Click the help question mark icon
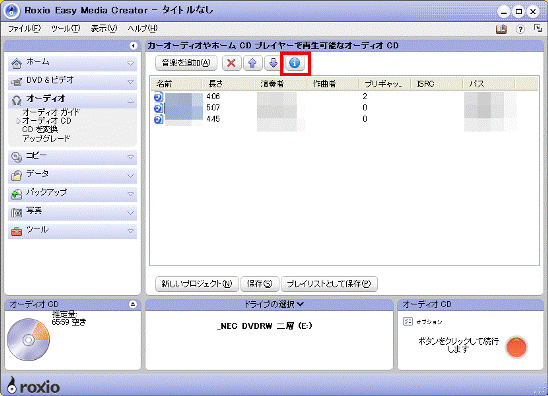The width and height of the screenshot is (548, 396). 520,29
